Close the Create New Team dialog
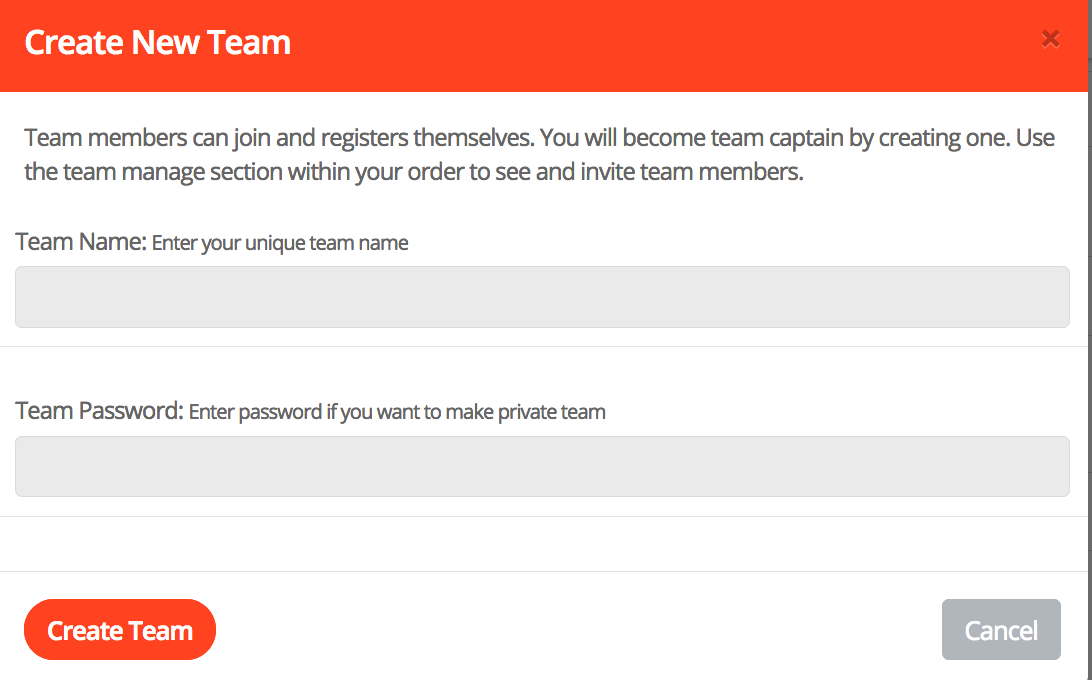The width and height of the screenshot is (1092, 680). point(1050,39)
